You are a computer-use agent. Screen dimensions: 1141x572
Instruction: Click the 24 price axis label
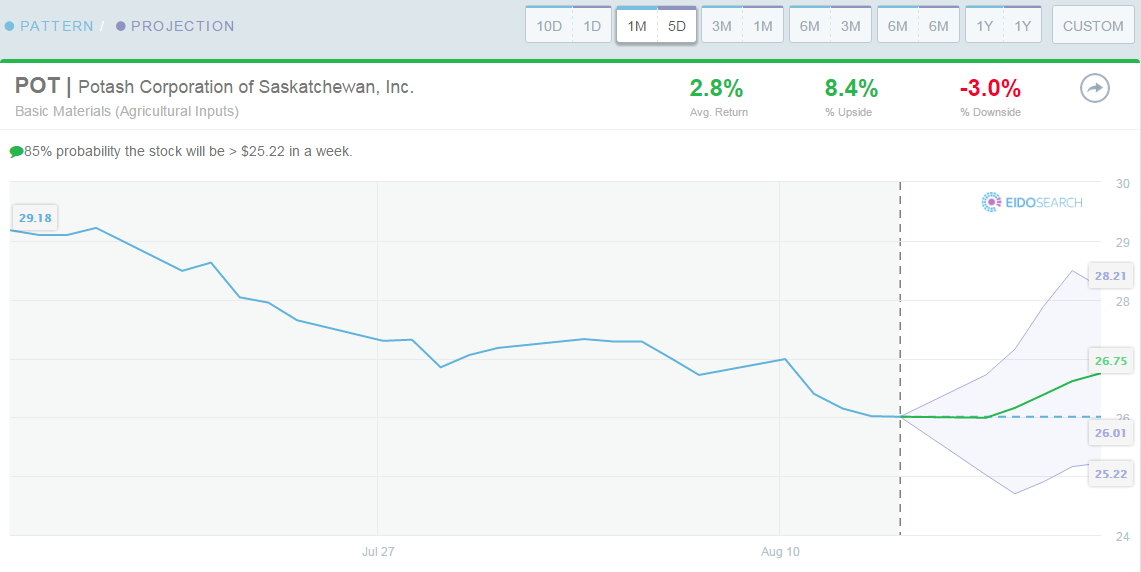tap(1123, 537)
